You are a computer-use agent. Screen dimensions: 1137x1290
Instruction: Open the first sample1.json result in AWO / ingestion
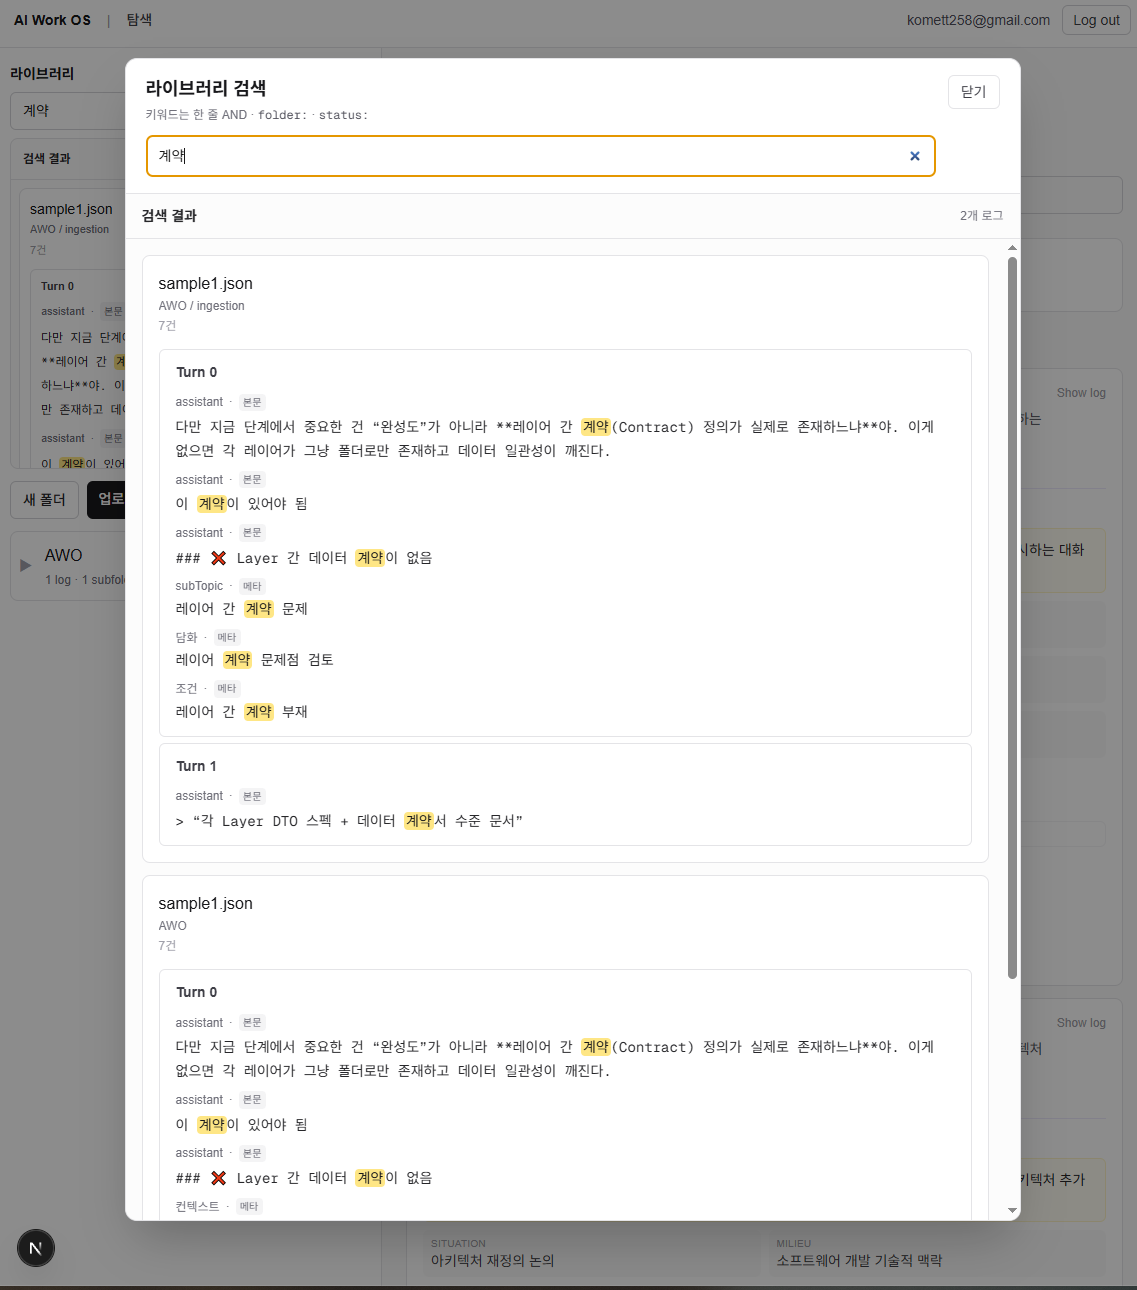pyautogui.click(x=205, y=284)
